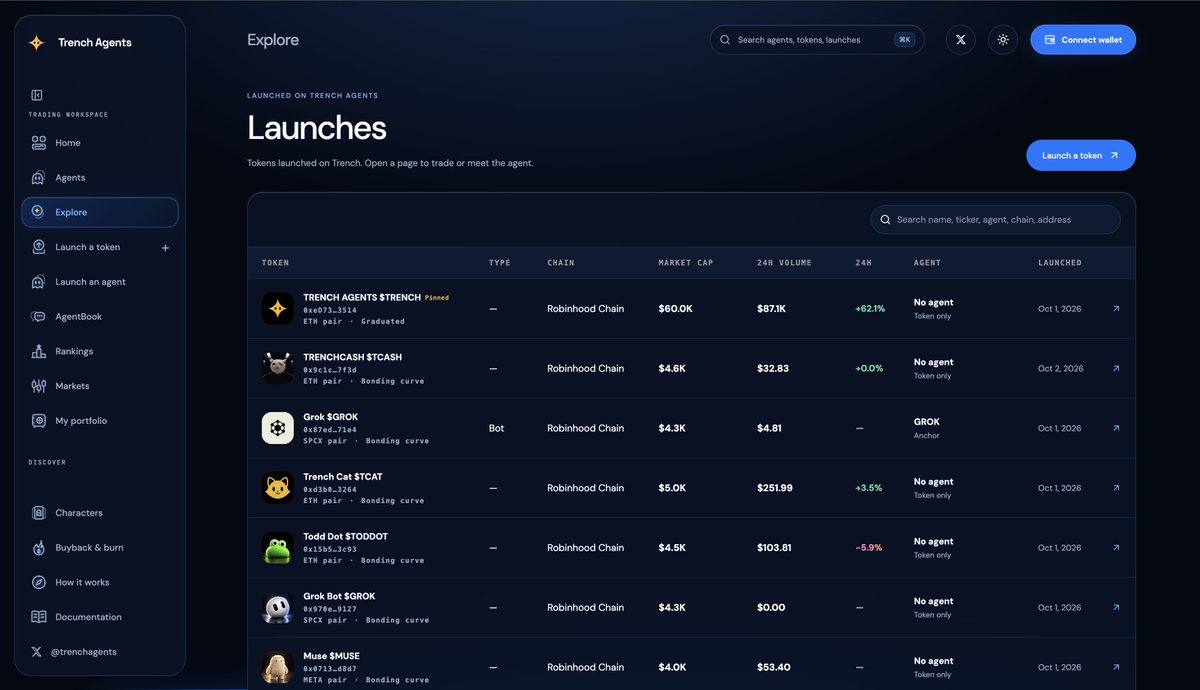Click the Connect wallet button
Screen dimensions: 1200x690
click(1083, 40)
